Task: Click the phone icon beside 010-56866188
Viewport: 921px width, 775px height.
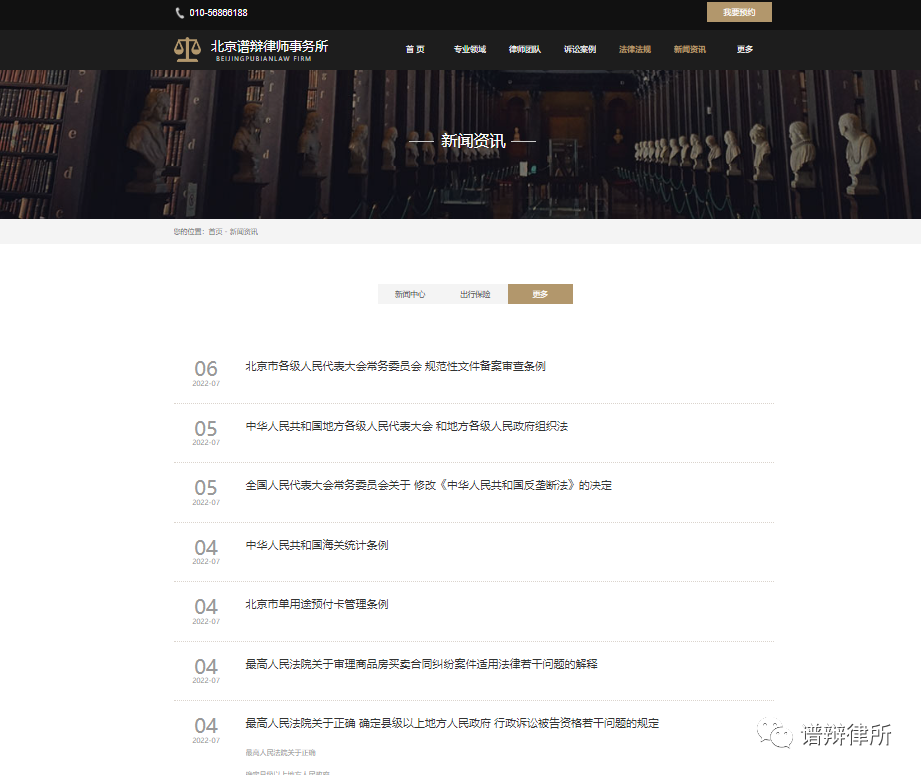Action: click(x=180, y=13)
